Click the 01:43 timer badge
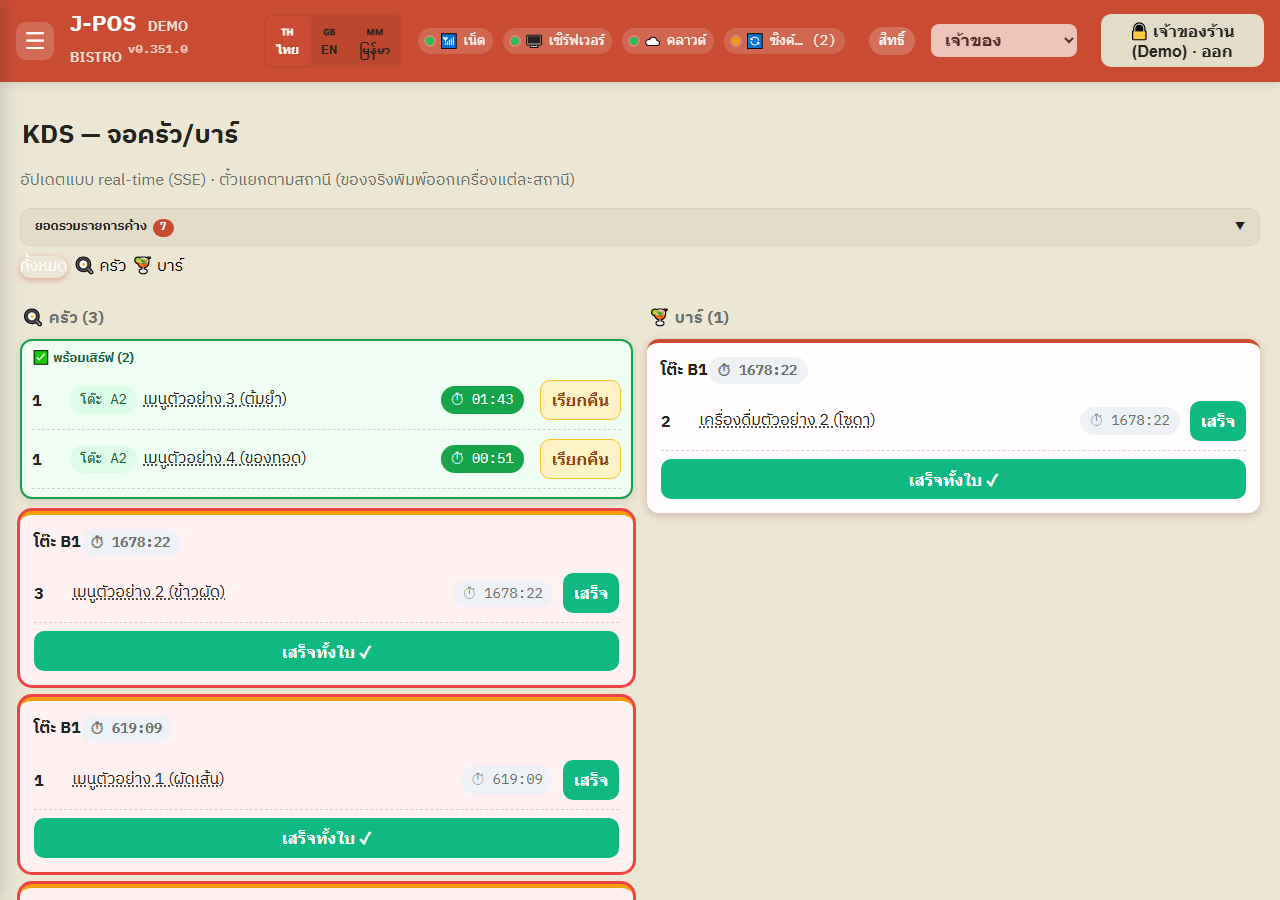1280x900 pixels. tap(482, 400)
